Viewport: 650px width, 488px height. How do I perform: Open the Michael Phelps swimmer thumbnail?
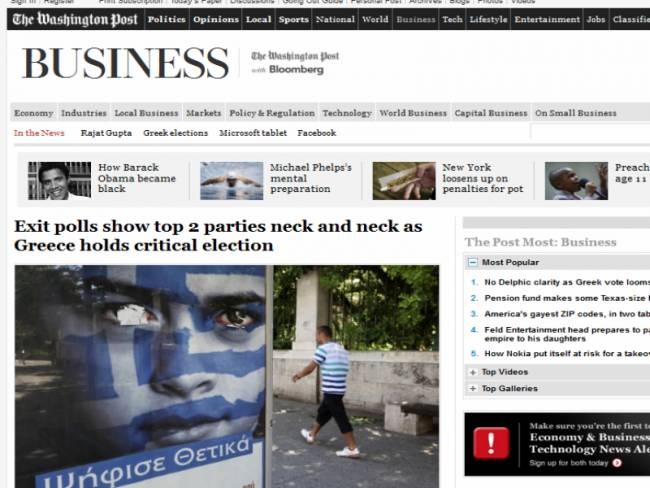click(231, 181)
